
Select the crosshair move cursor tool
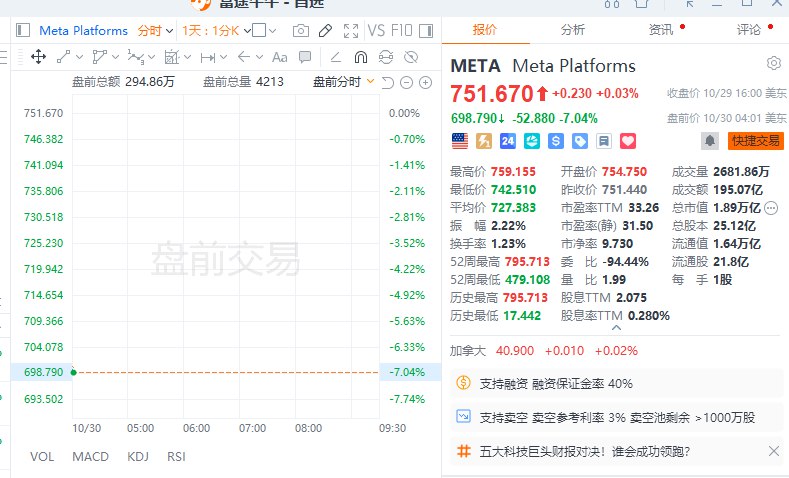38,56
